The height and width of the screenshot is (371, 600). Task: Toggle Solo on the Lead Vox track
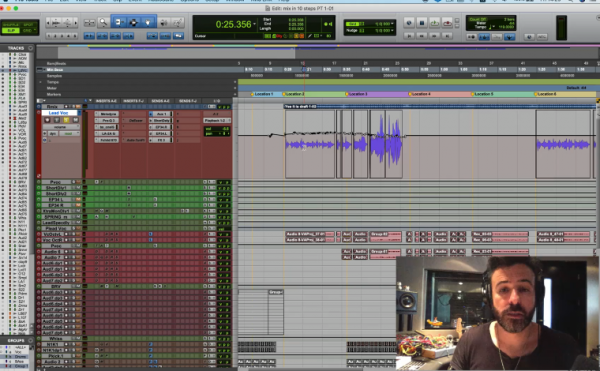[66, 120]
